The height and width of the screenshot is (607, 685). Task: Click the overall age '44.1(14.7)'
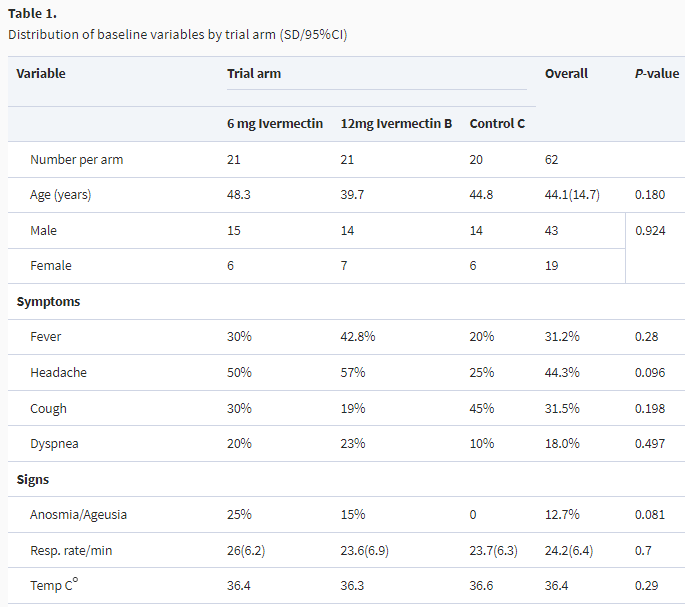tap(572, 195)
